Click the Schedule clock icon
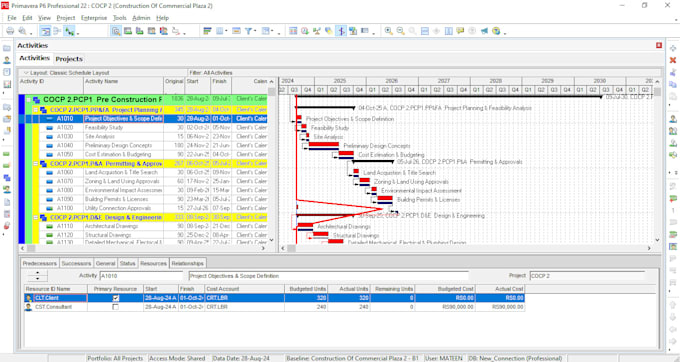The image size is (680, 362). 305,31
